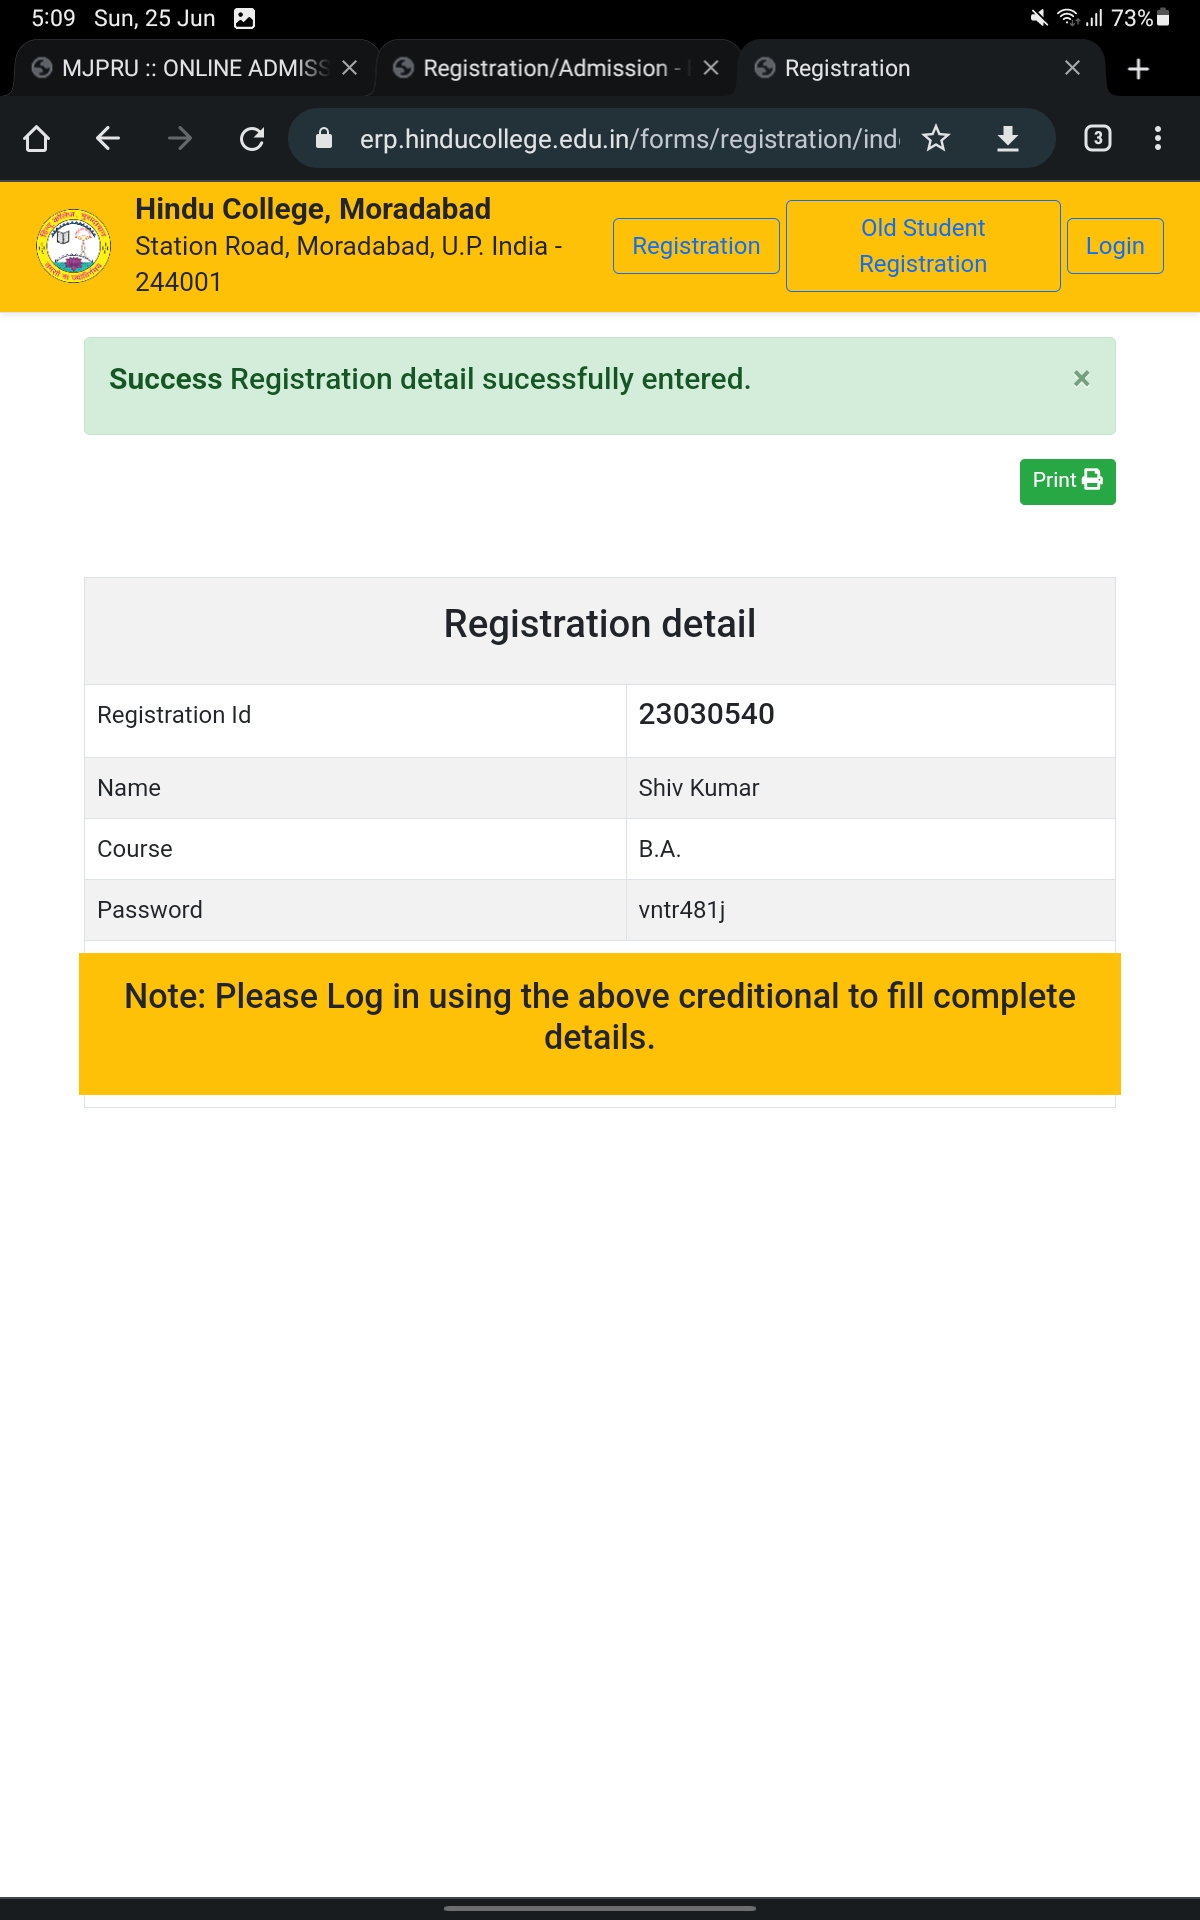The image size is (1200, 1920).
Task: Click the Login button
Action: (x=1115, y=246)
